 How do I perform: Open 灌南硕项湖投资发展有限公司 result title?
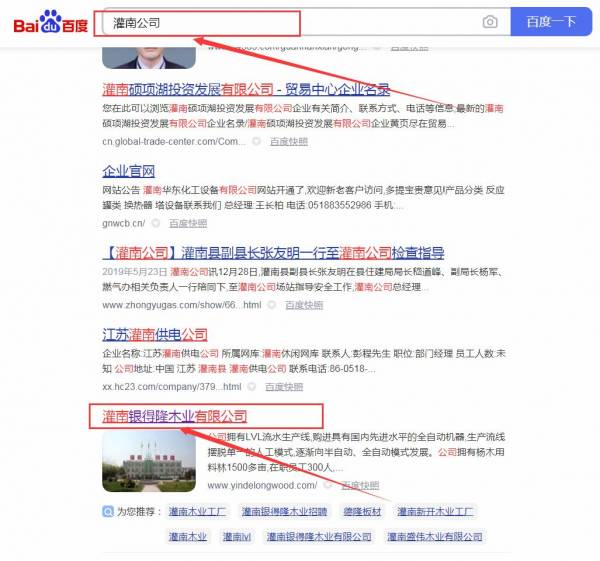coord(246,88)
